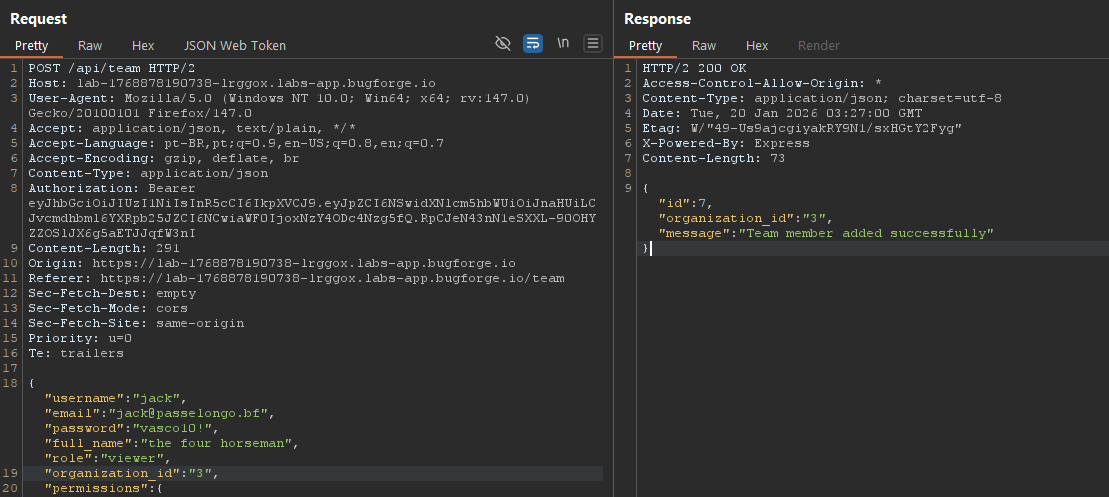Click the JWT token string in Authorization
Image resolution: width=1109 pixels, height=497 pixels.
tap(312, 218)
